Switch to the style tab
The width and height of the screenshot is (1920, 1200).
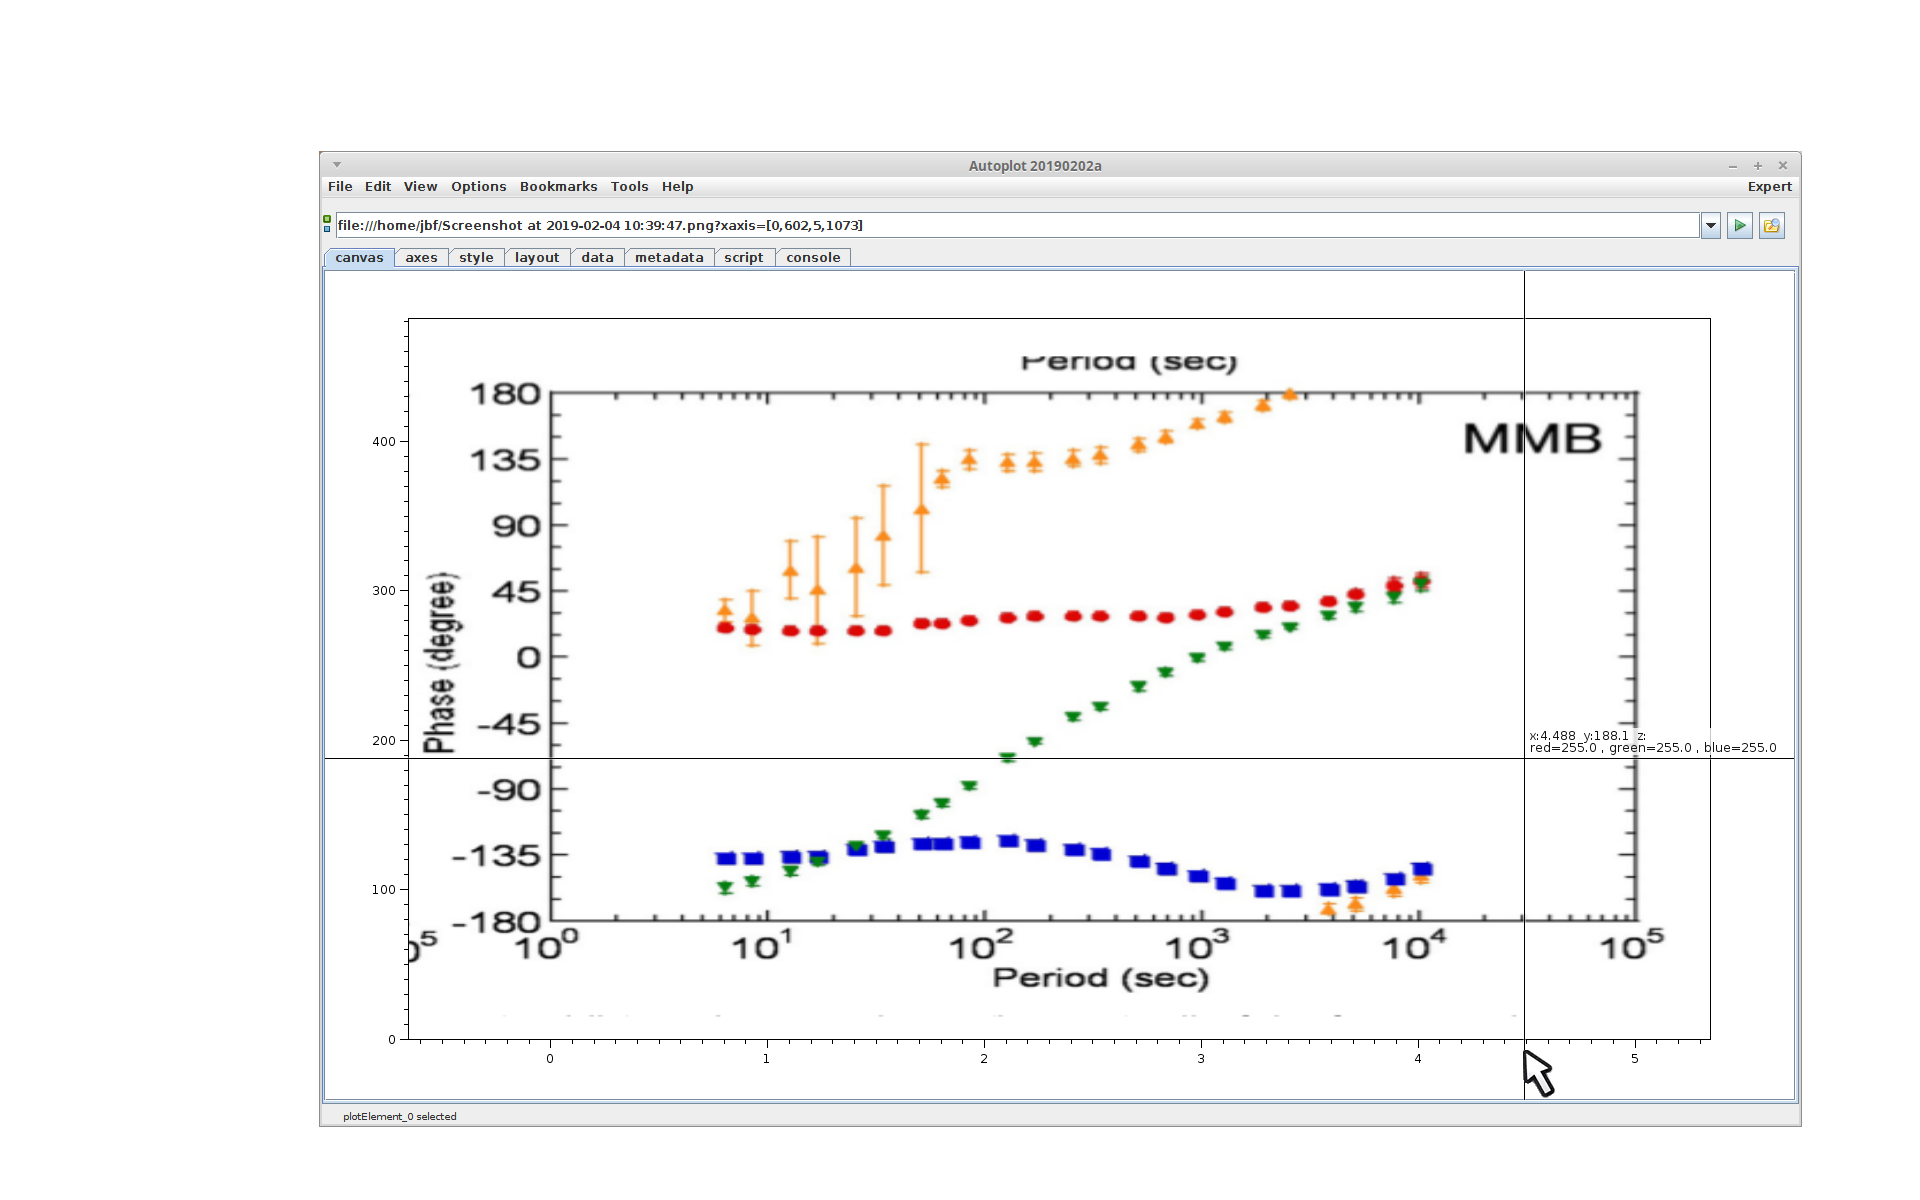[x=476, y=258]
